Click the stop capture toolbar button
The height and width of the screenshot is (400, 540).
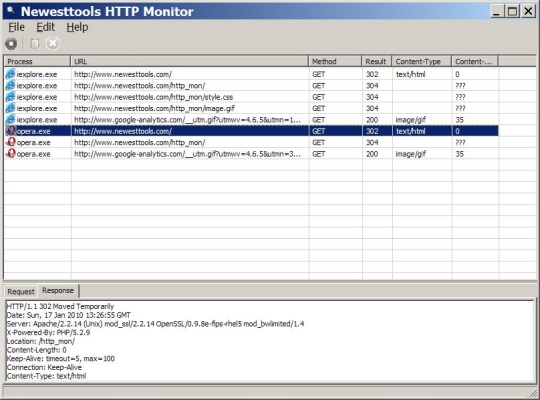coord(11,44)
